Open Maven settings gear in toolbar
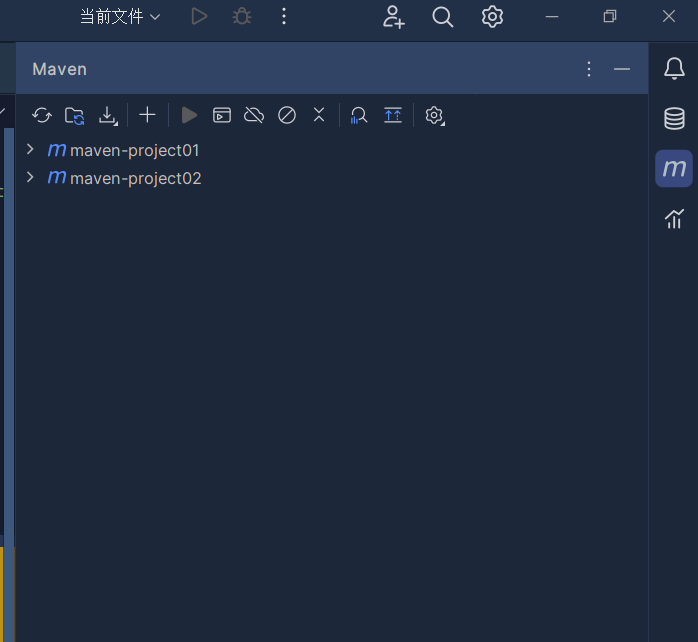Screen dimensions: 698x642 (x=434, y=116)
